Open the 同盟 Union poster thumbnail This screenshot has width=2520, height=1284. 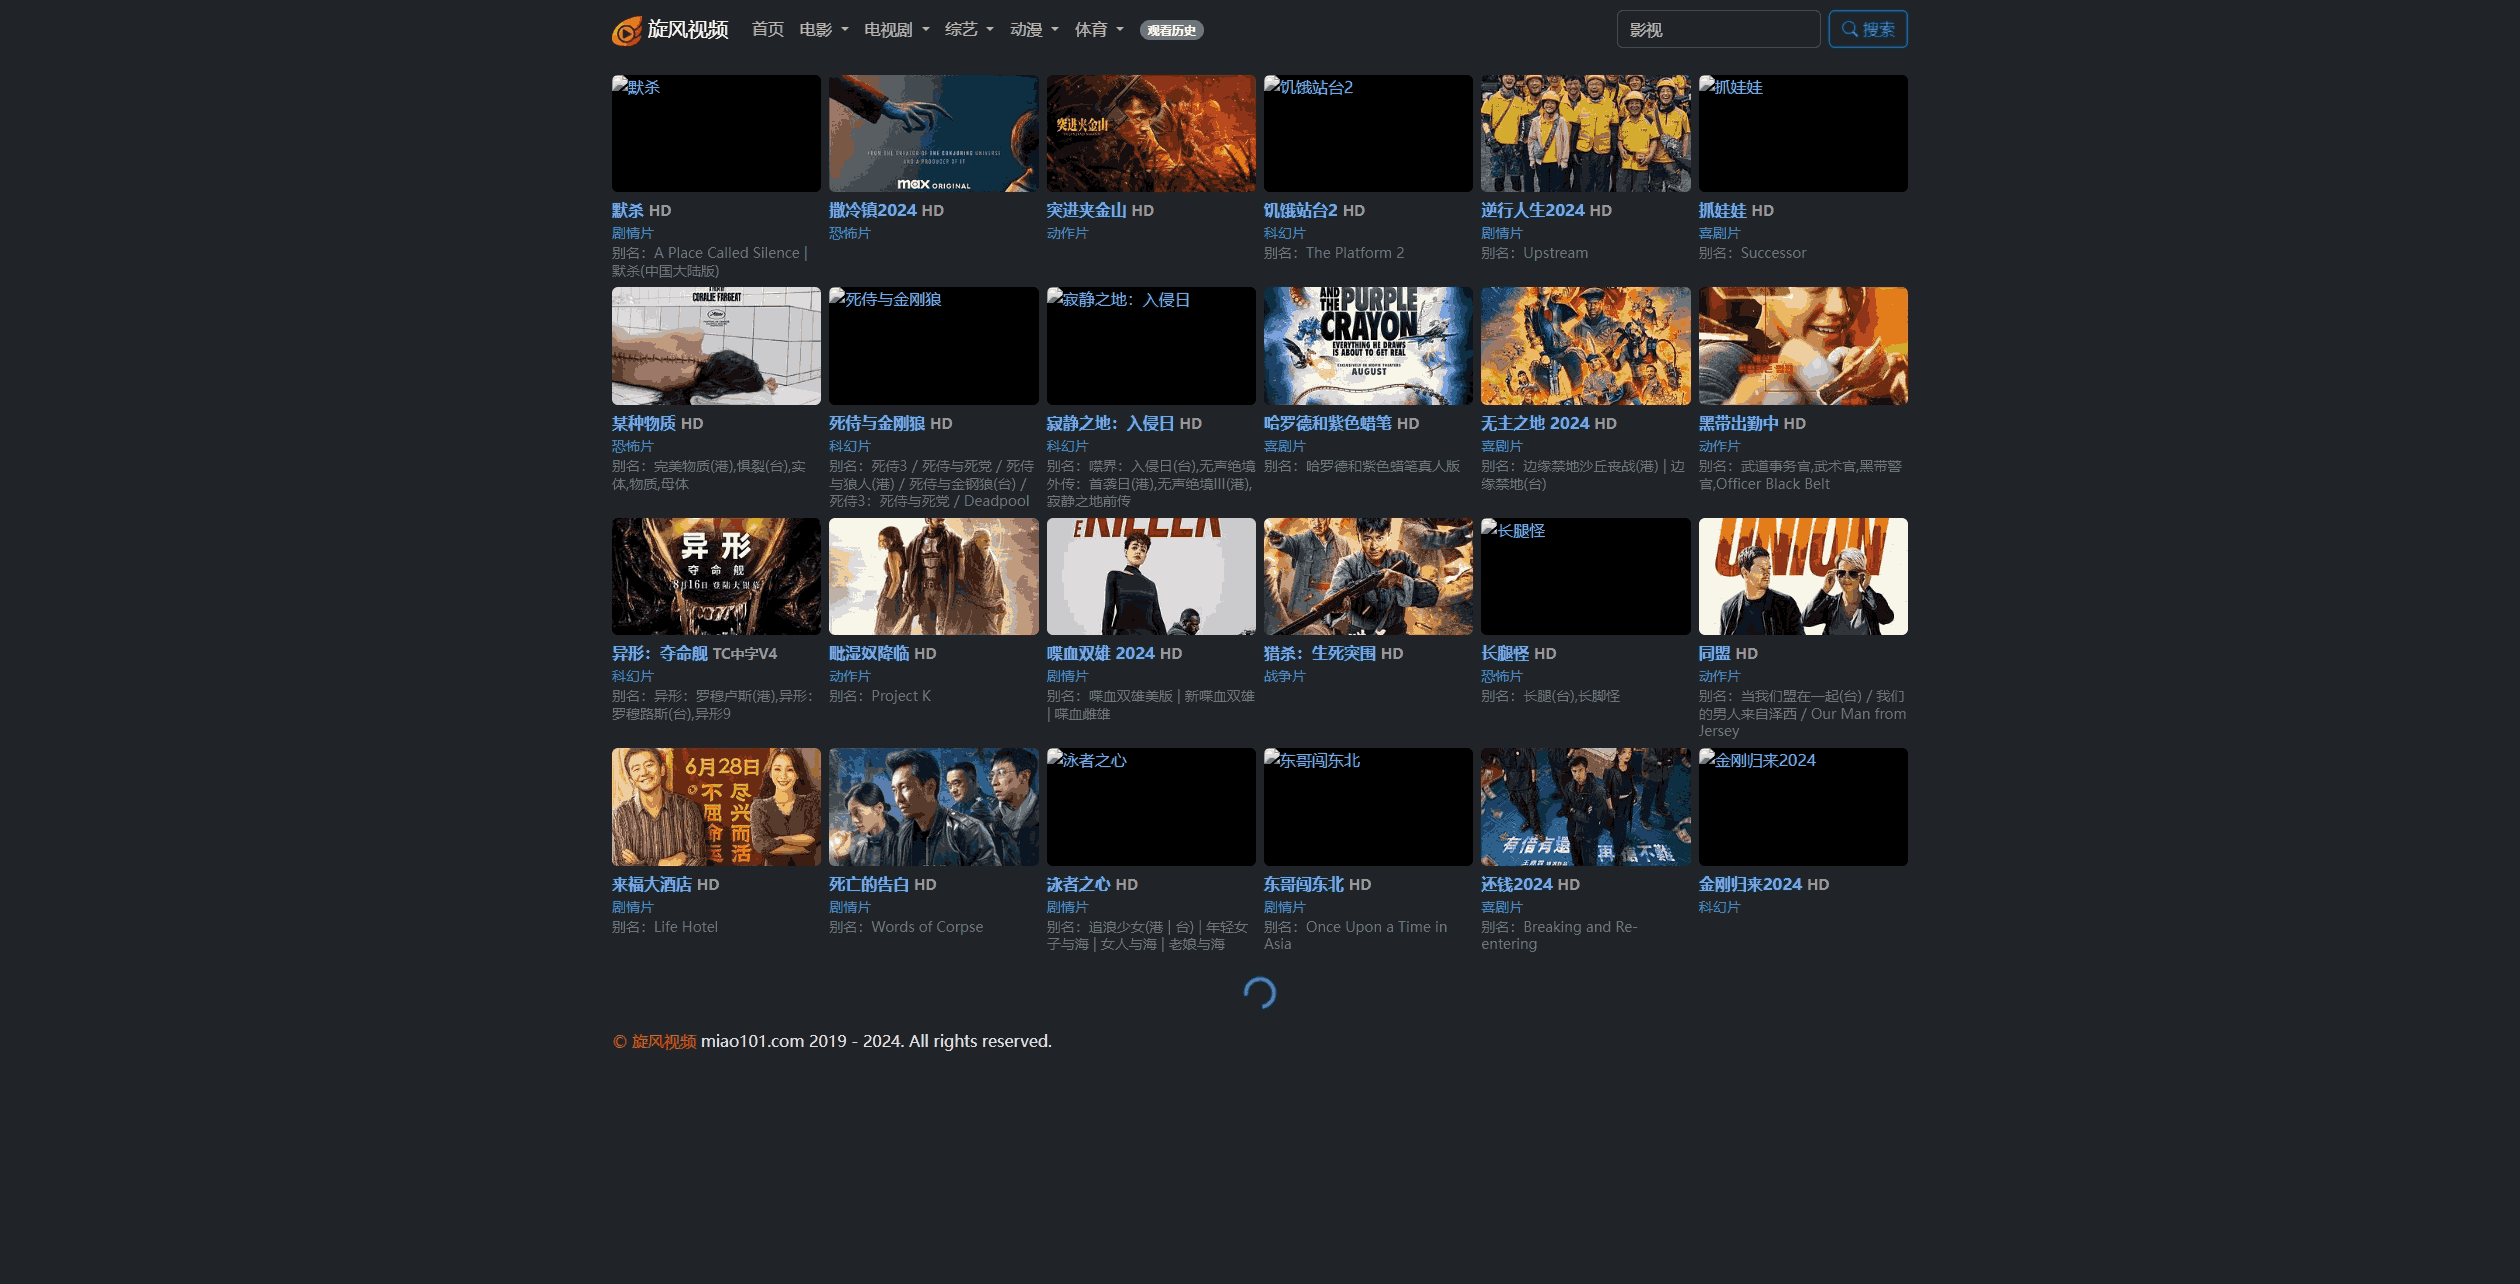pyautogui.click(x=1803, y=576)
